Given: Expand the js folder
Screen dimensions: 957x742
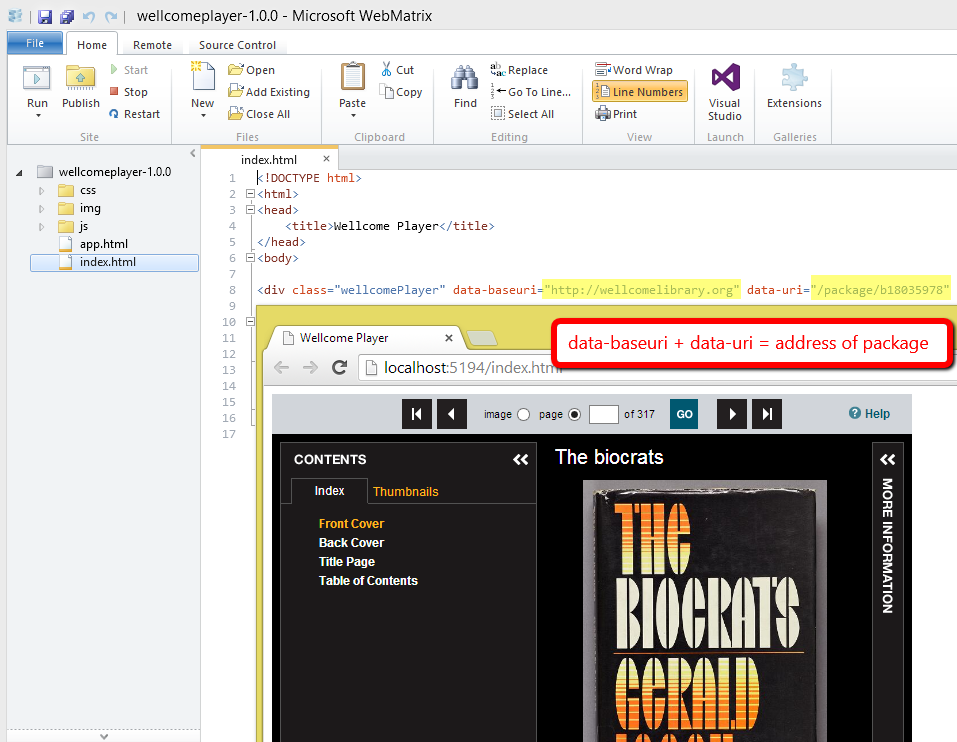Looking at the screenshot, I should coord(42,227).
